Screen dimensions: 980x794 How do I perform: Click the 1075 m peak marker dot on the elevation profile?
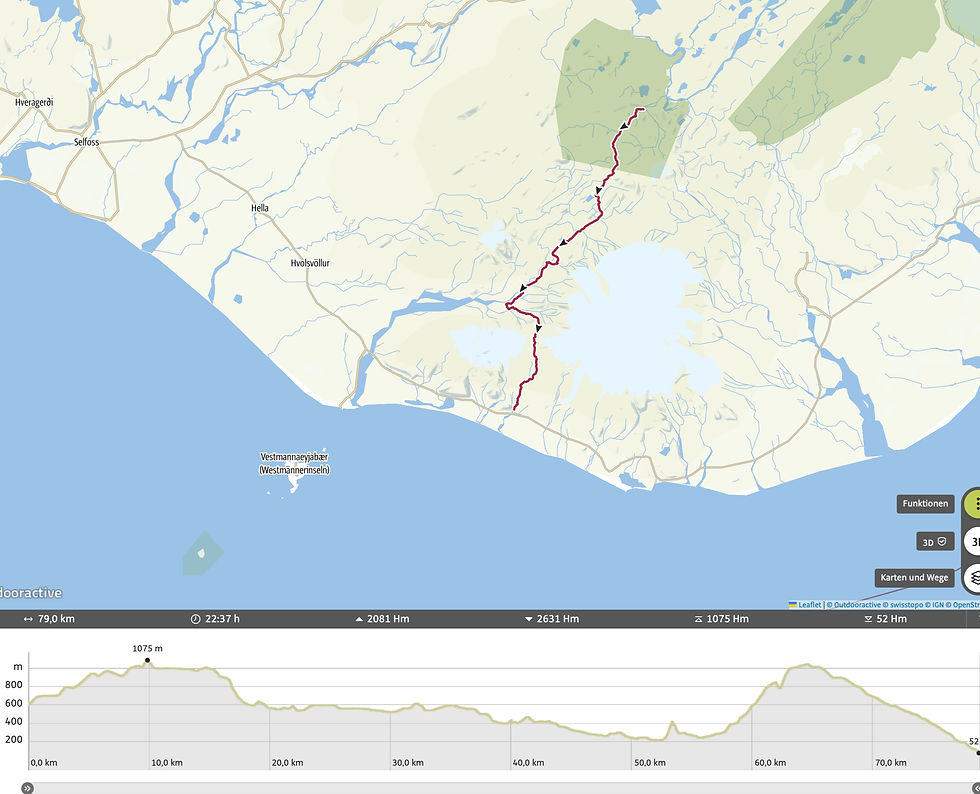[x=148, y=660]
